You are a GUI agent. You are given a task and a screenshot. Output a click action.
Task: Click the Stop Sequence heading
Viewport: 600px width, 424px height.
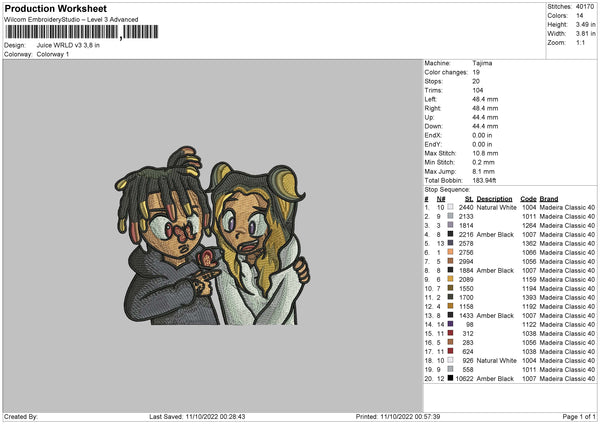tap(447, 189)
